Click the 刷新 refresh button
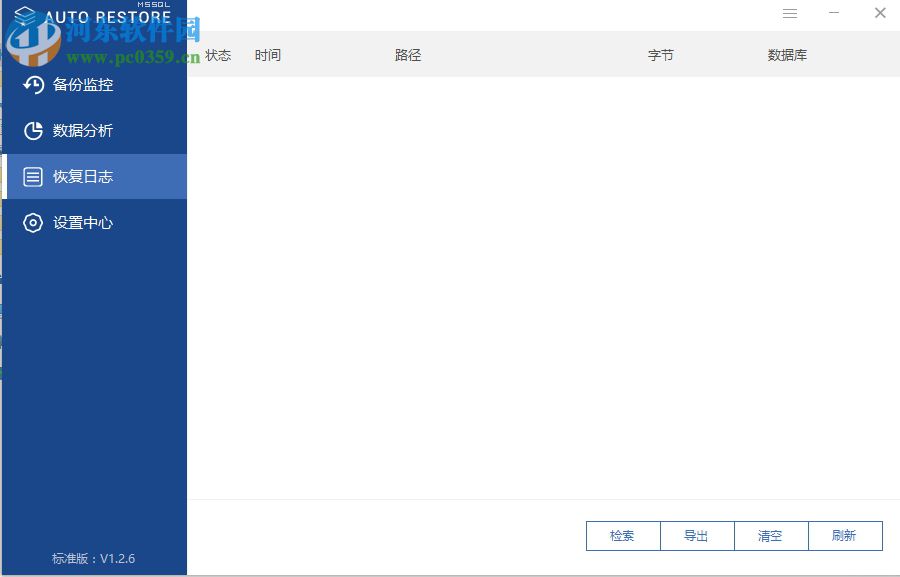Screen dimensions: 900x577 (846, 535)
